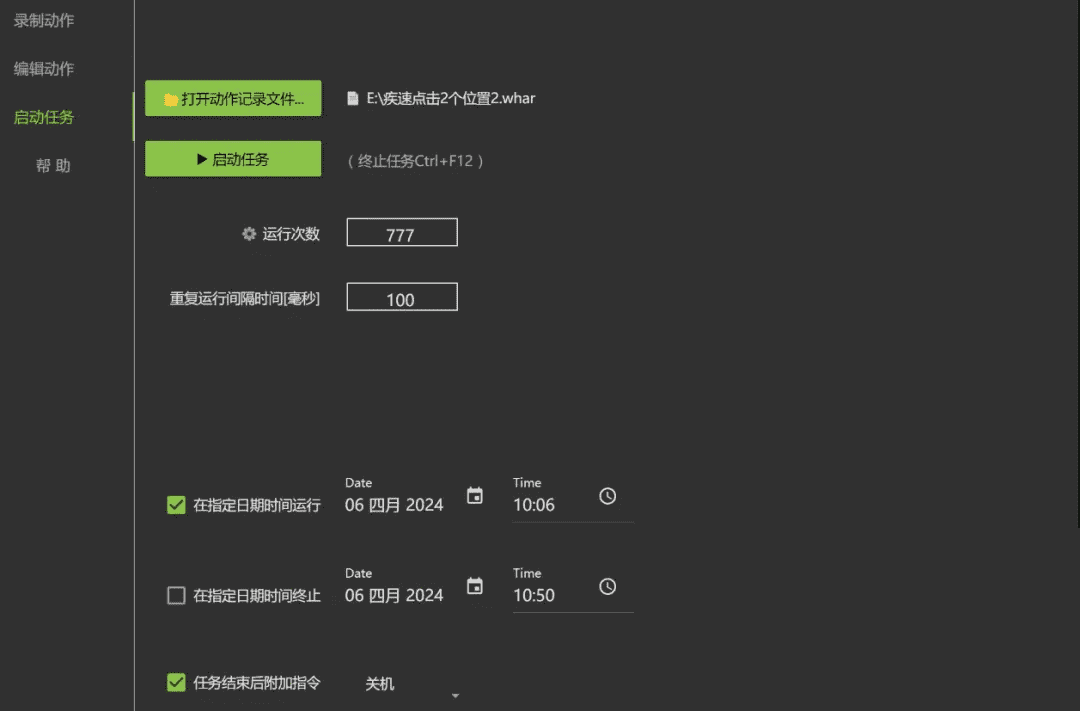Expand the 关机 command dropdown arrow
Viewport: 1080px width, 711px height.
point(455,696)
